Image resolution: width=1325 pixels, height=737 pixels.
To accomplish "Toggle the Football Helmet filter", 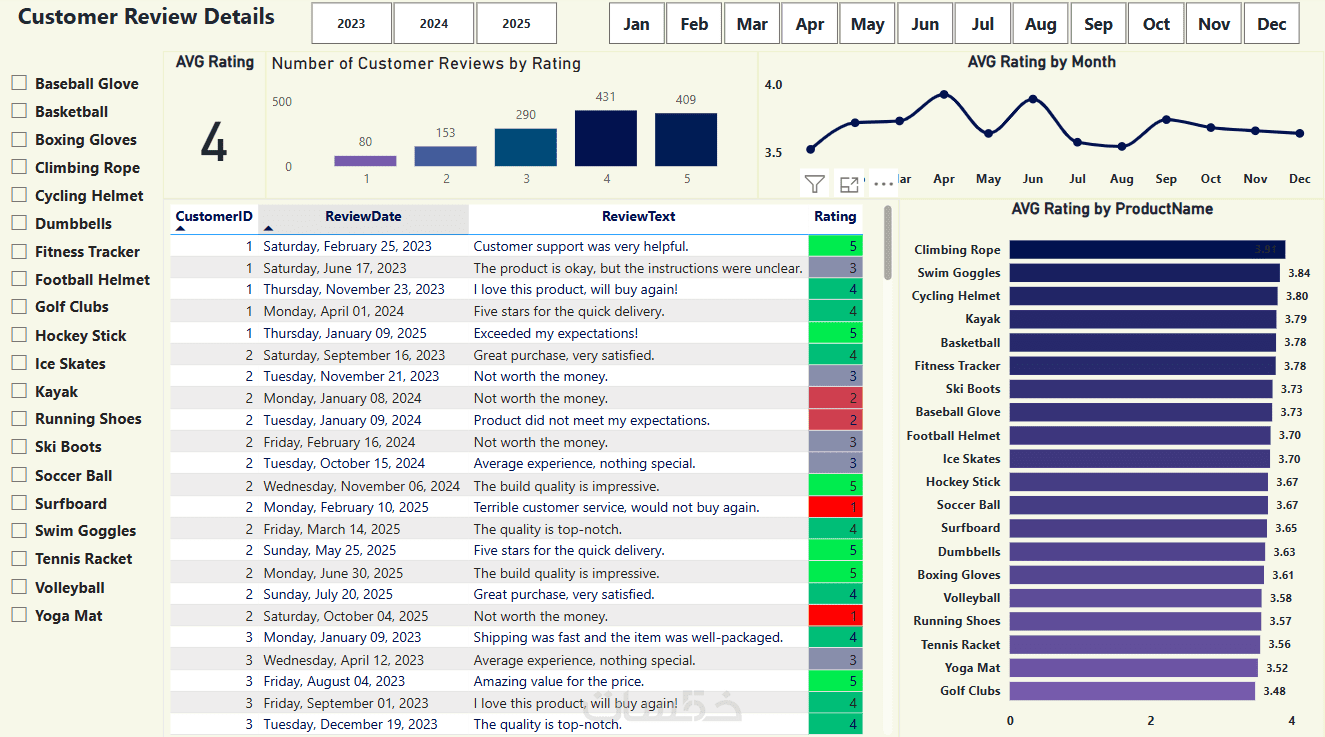I will (x=19, y=279).
